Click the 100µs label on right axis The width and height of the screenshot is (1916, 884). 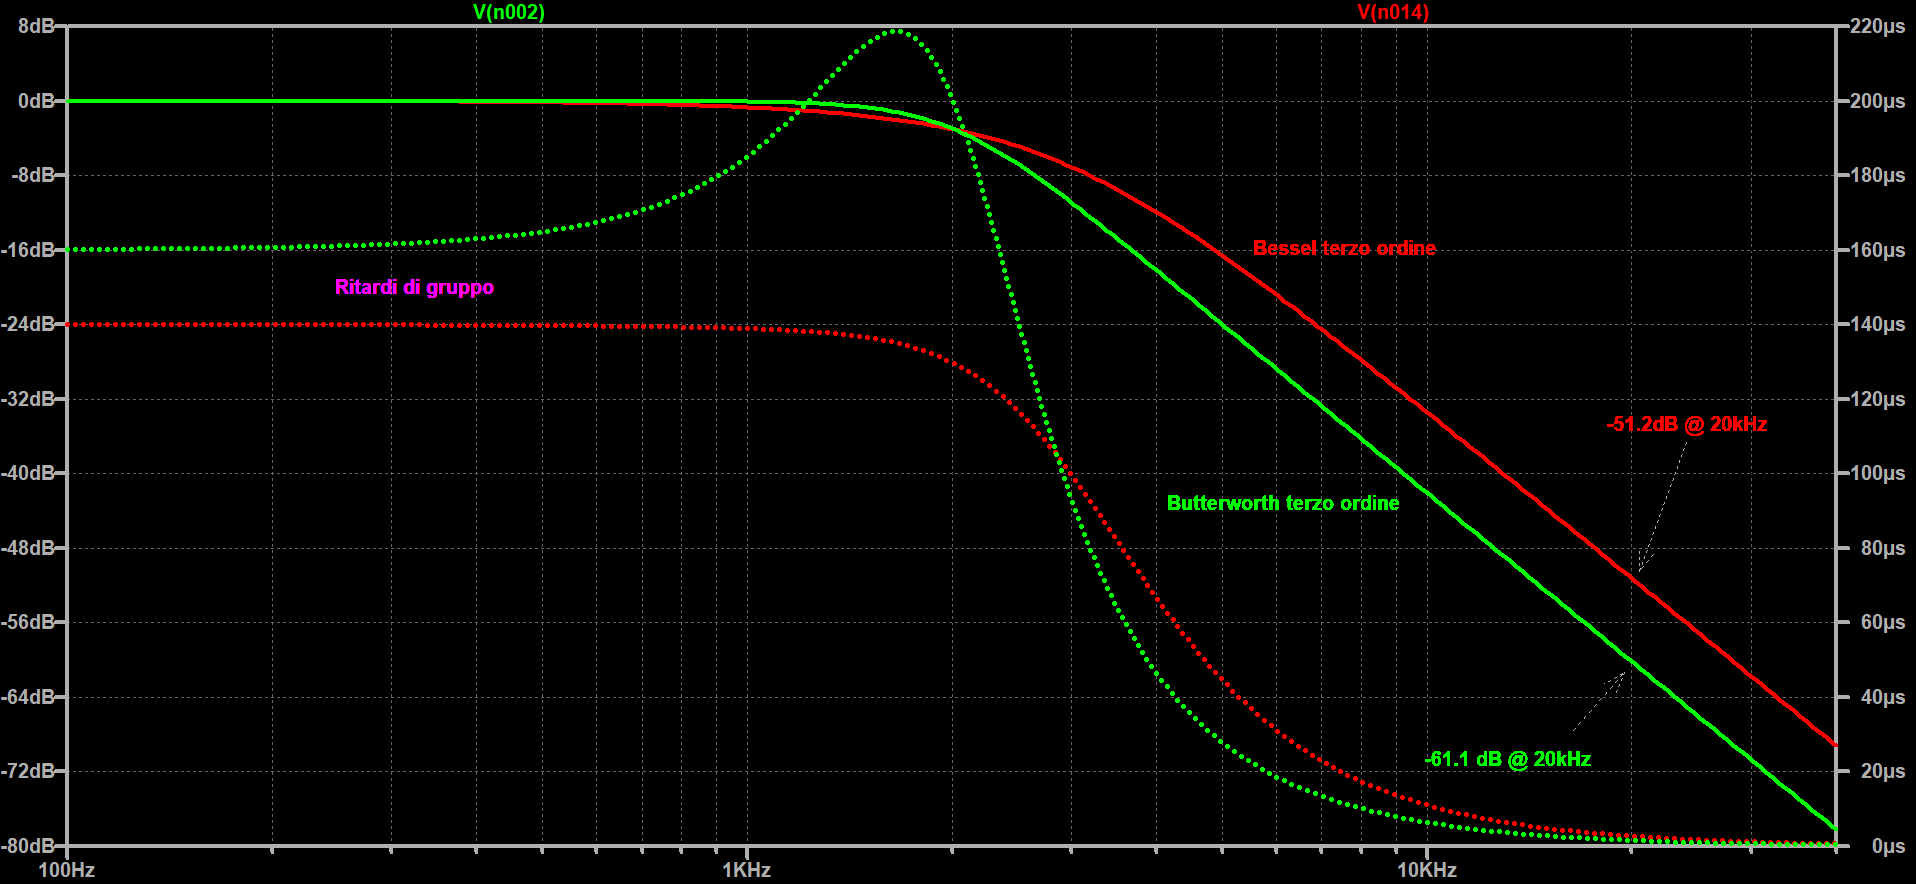pos(1877,473)
